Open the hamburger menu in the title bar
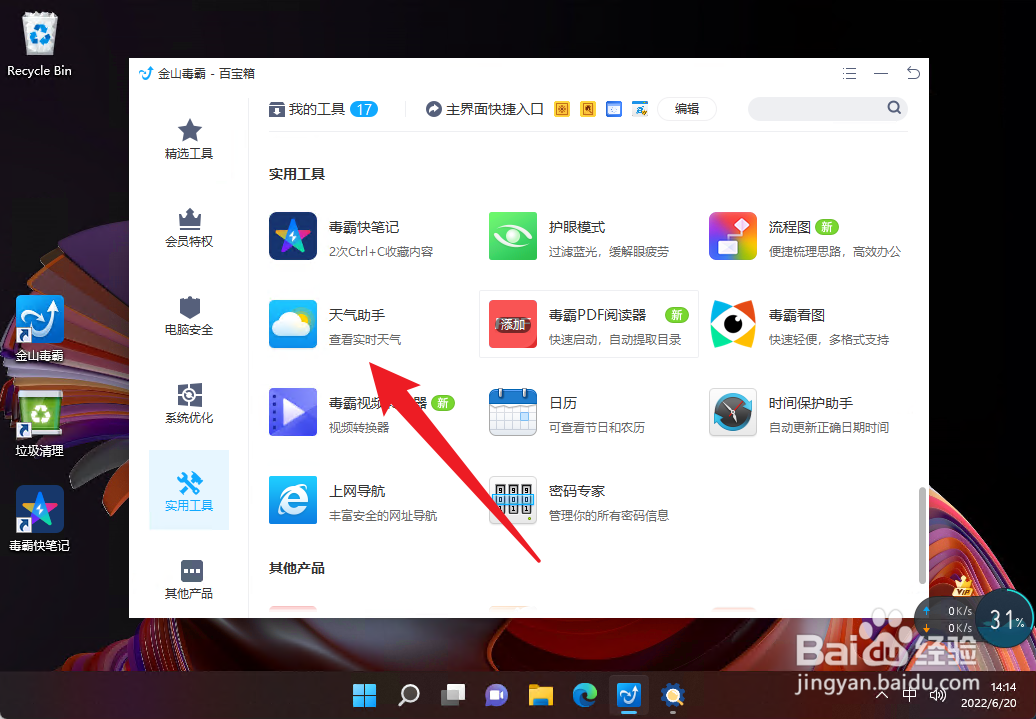This screenshot has height=719, width=1036. [x=850, y=73]
